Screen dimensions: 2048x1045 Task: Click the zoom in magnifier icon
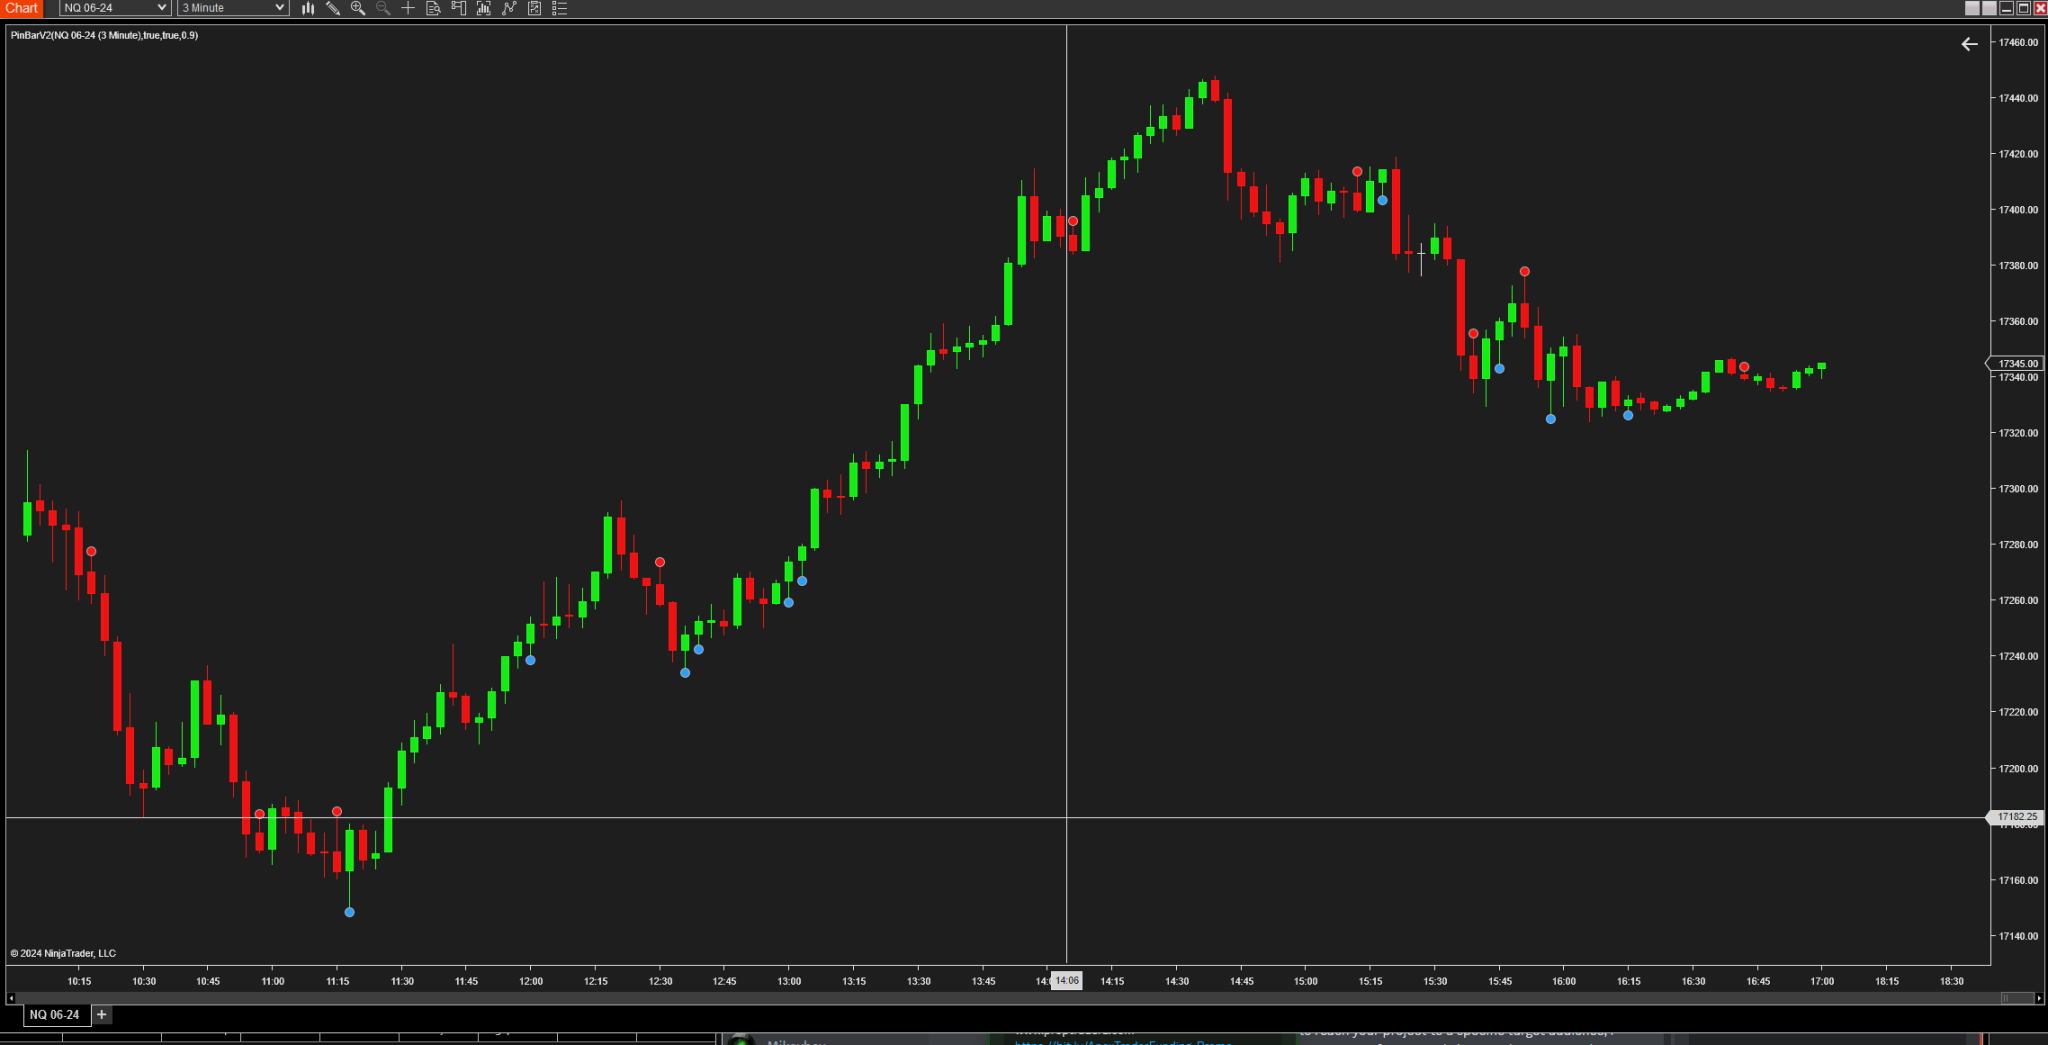(x=358, y=8)
